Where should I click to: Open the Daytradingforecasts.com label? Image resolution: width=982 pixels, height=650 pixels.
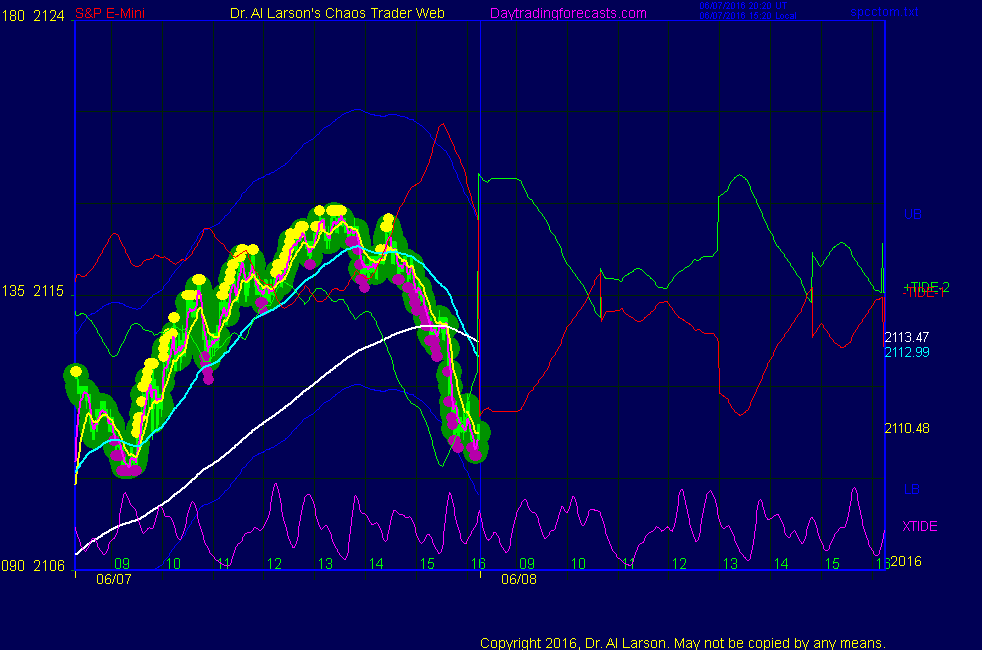(568, 13)
